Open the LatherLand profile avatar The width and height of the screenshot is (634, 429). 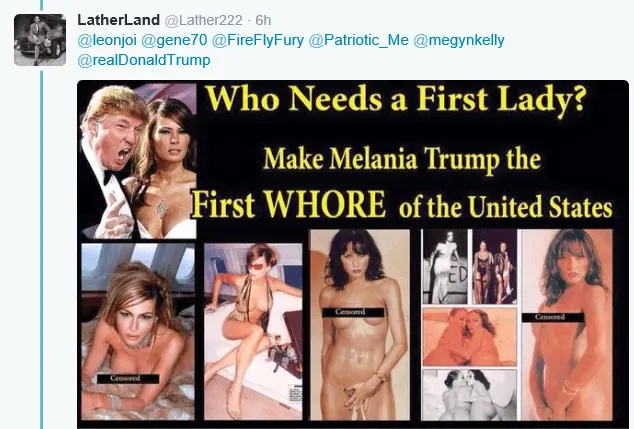pyautogui.click(x=40, y=40)
